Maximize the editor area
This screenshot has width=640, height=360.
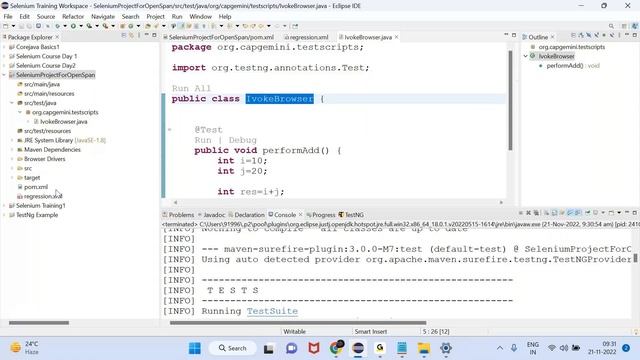pos(514,35)
